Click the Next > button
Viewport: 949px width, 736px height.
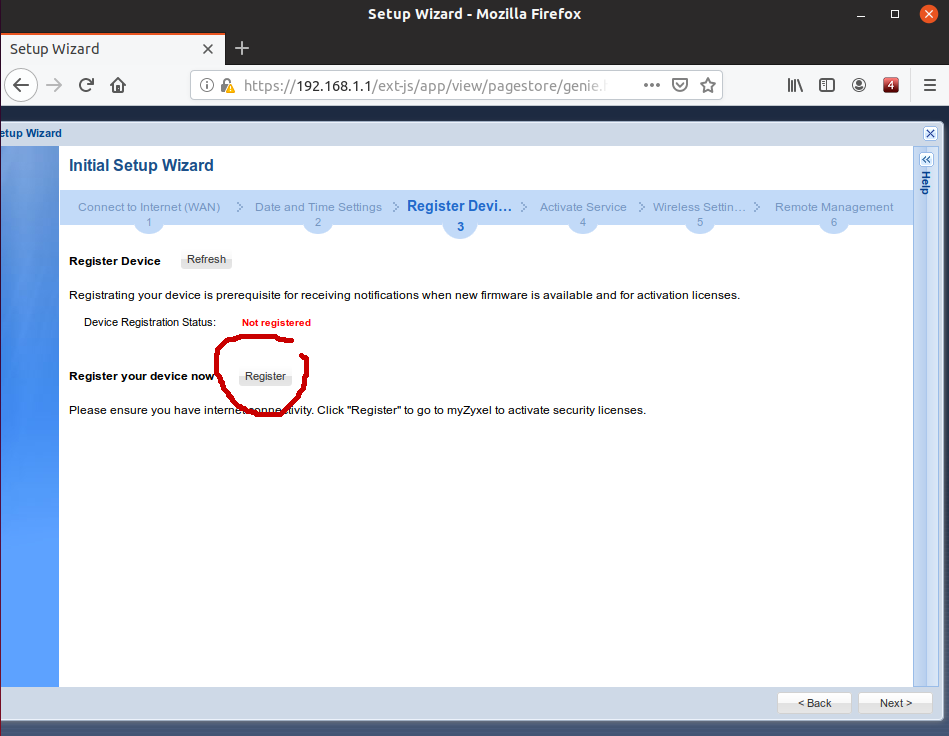click(x=895, y=703)
